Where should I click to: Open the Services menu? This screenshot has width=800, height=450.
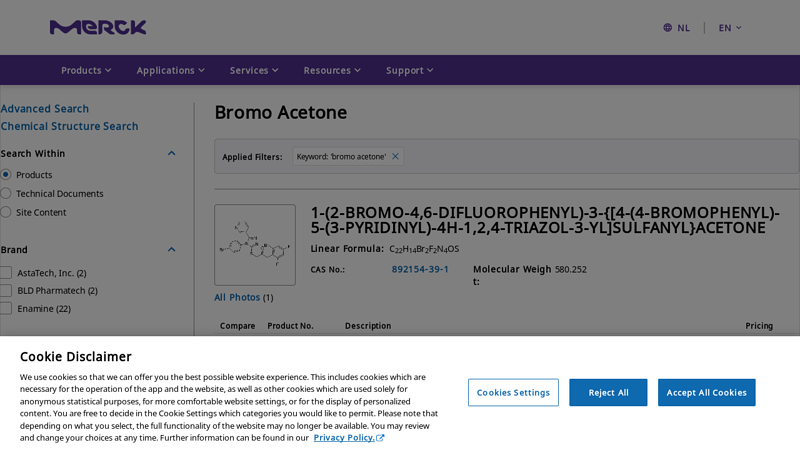click(x=254, y=70)
